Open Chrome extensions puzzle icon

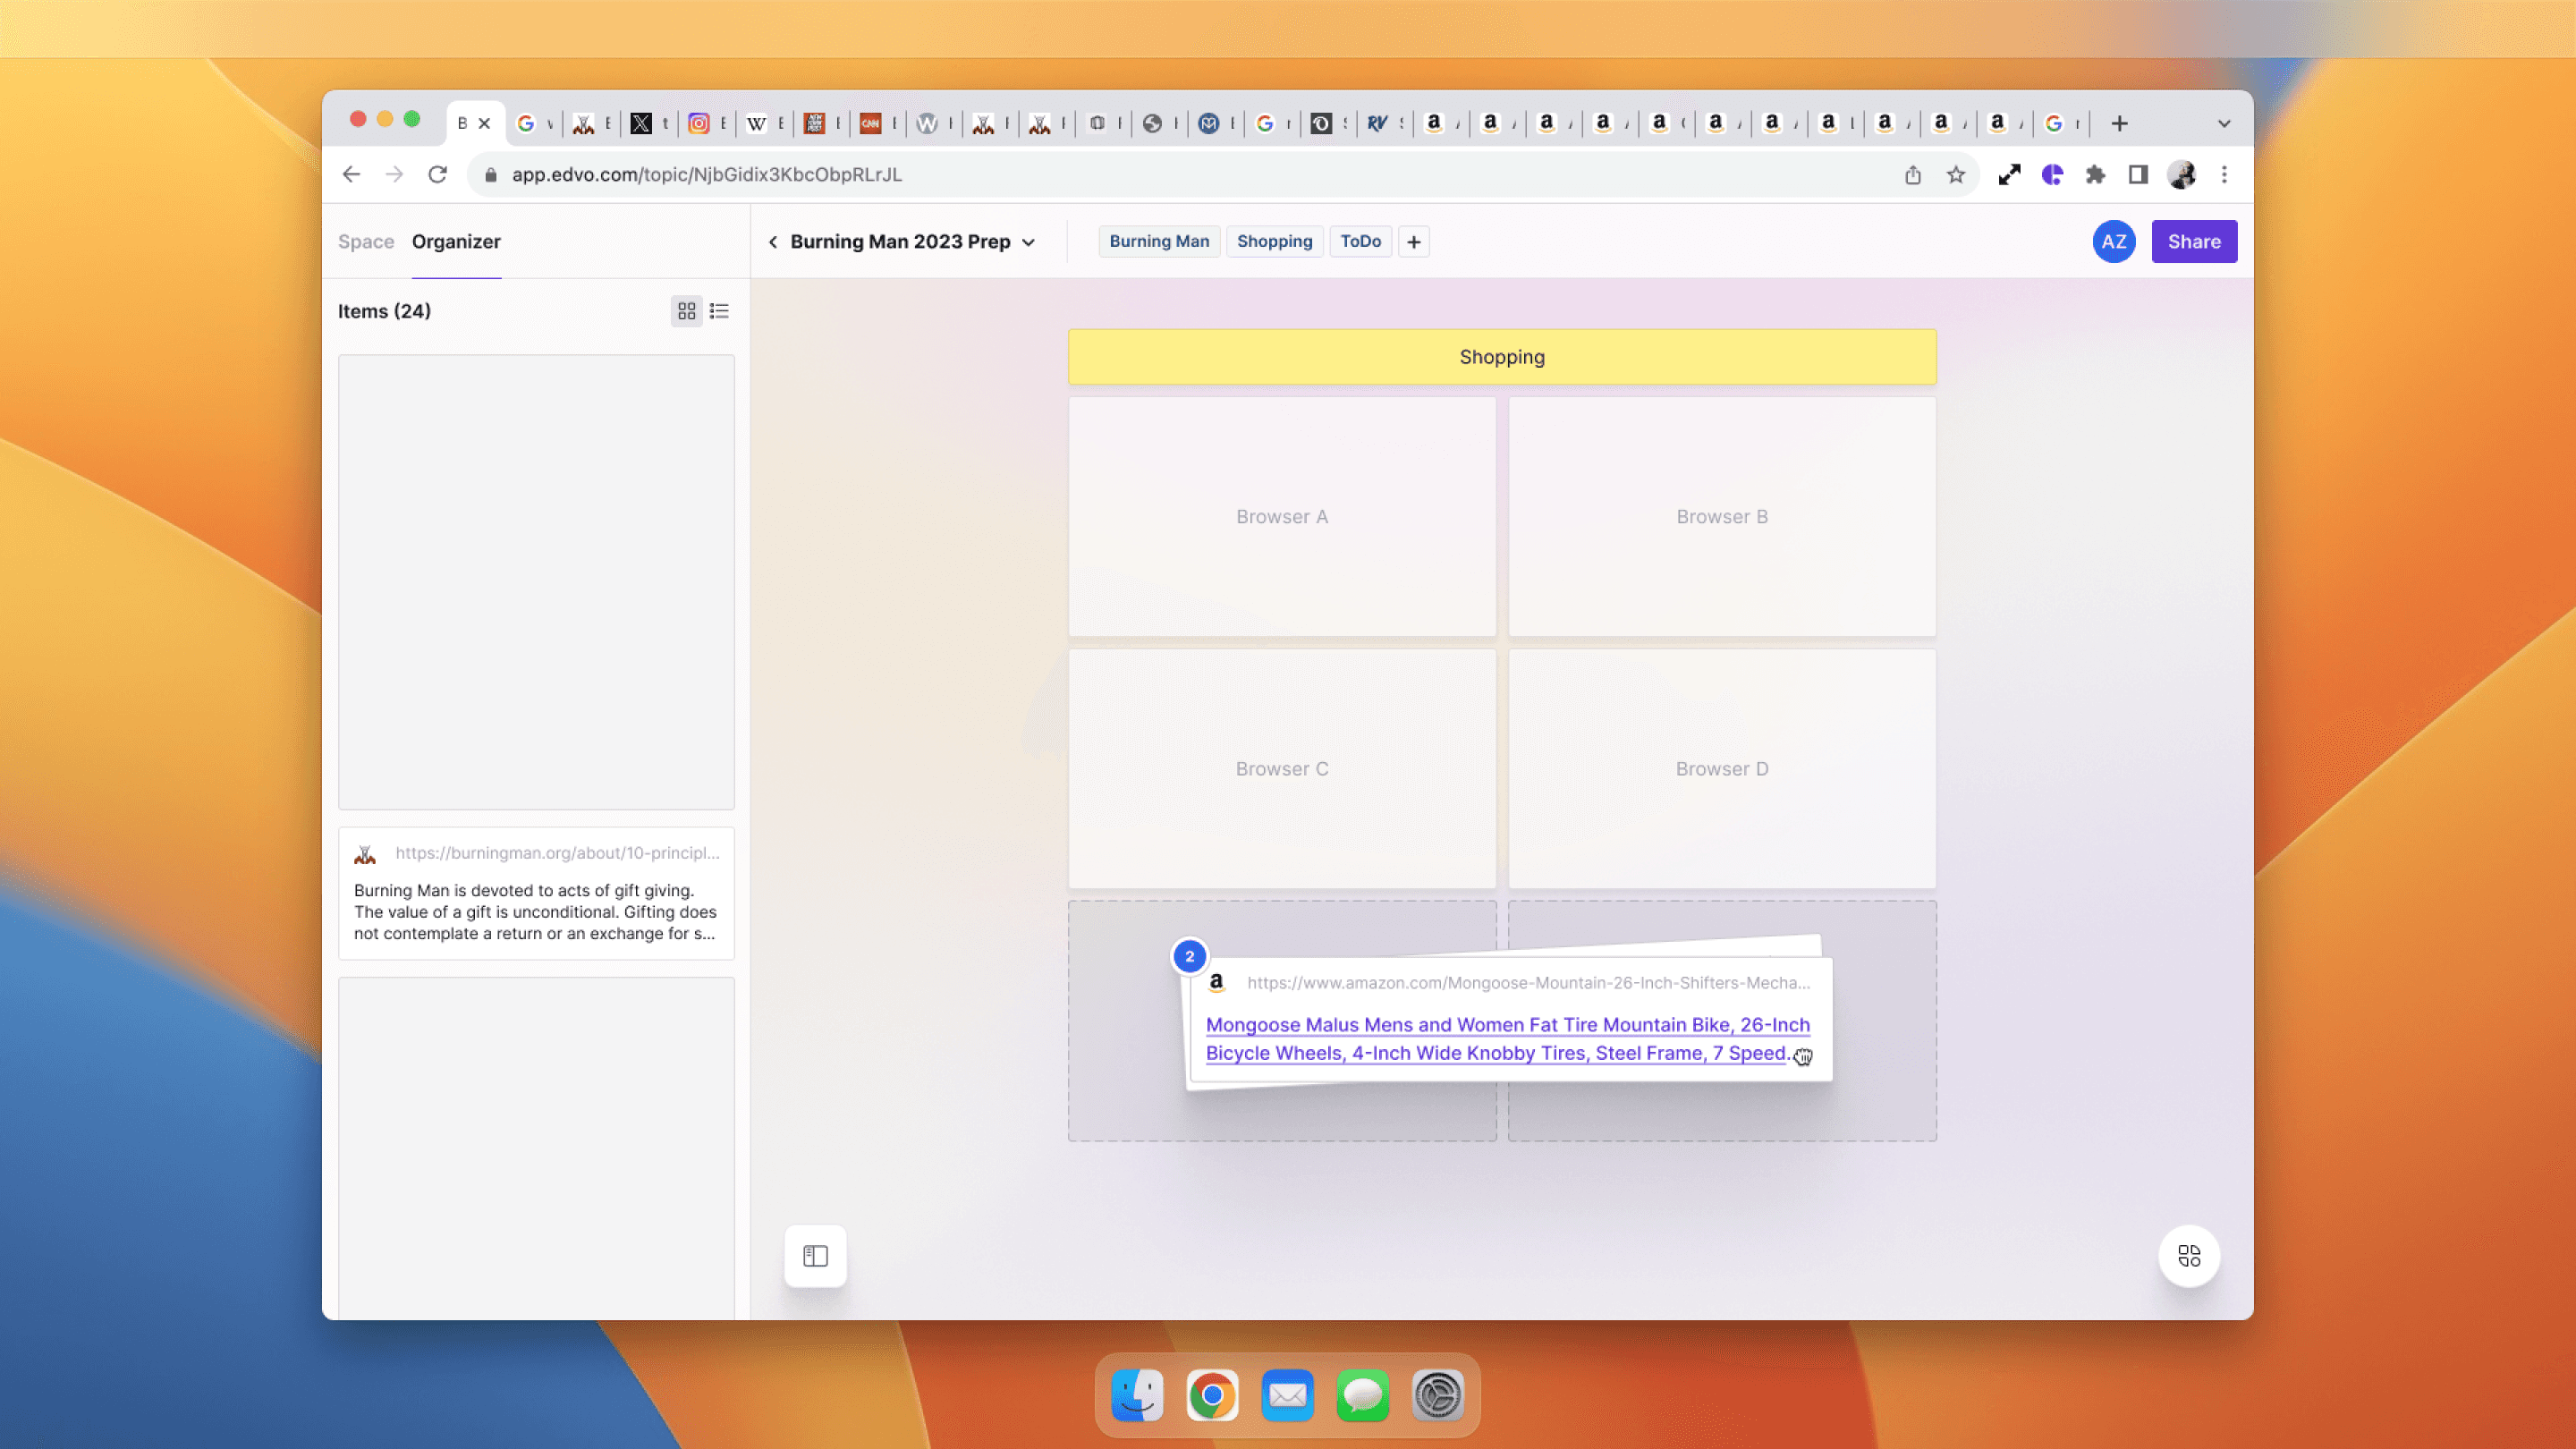click(x=2095, y=175)
